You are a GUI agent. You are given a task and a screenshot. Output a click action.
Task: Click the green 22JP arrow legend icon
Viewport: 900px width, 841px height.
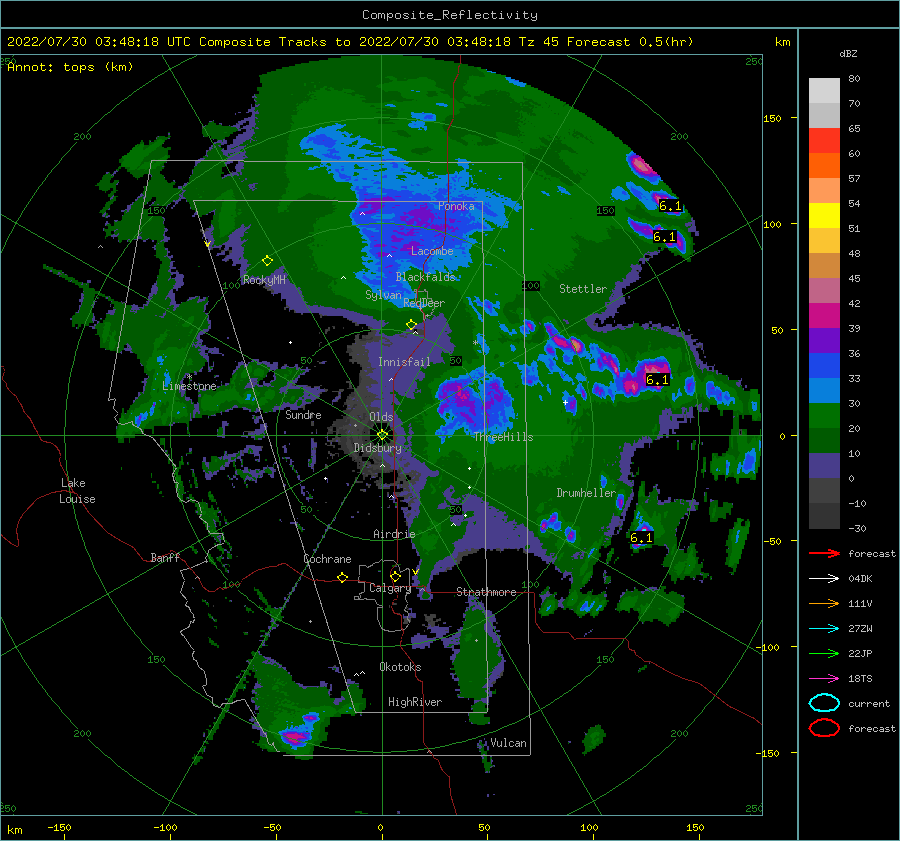tap(824, 653)
